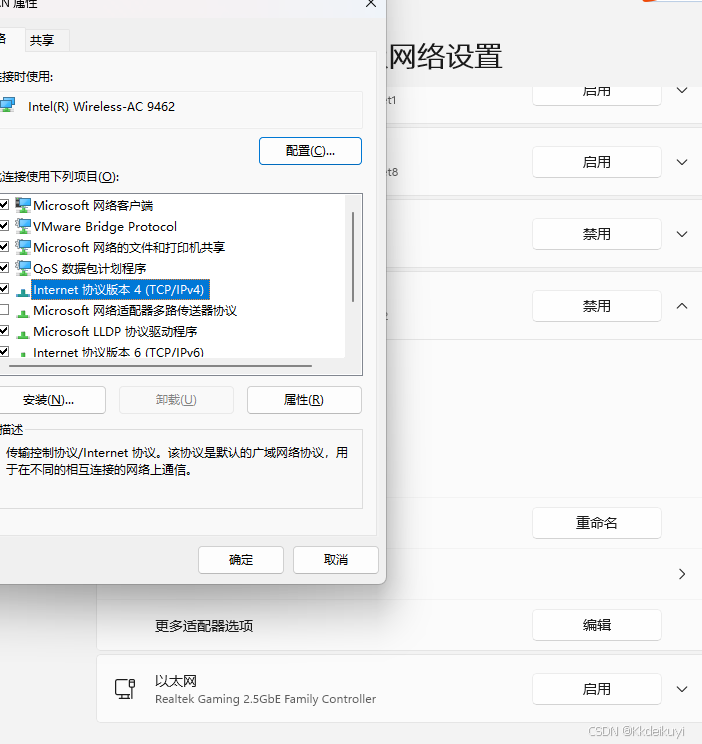This screenshot has width=702, height=744.
Task: Click the 配置(C)... button
Action: [x=310, y=151]
